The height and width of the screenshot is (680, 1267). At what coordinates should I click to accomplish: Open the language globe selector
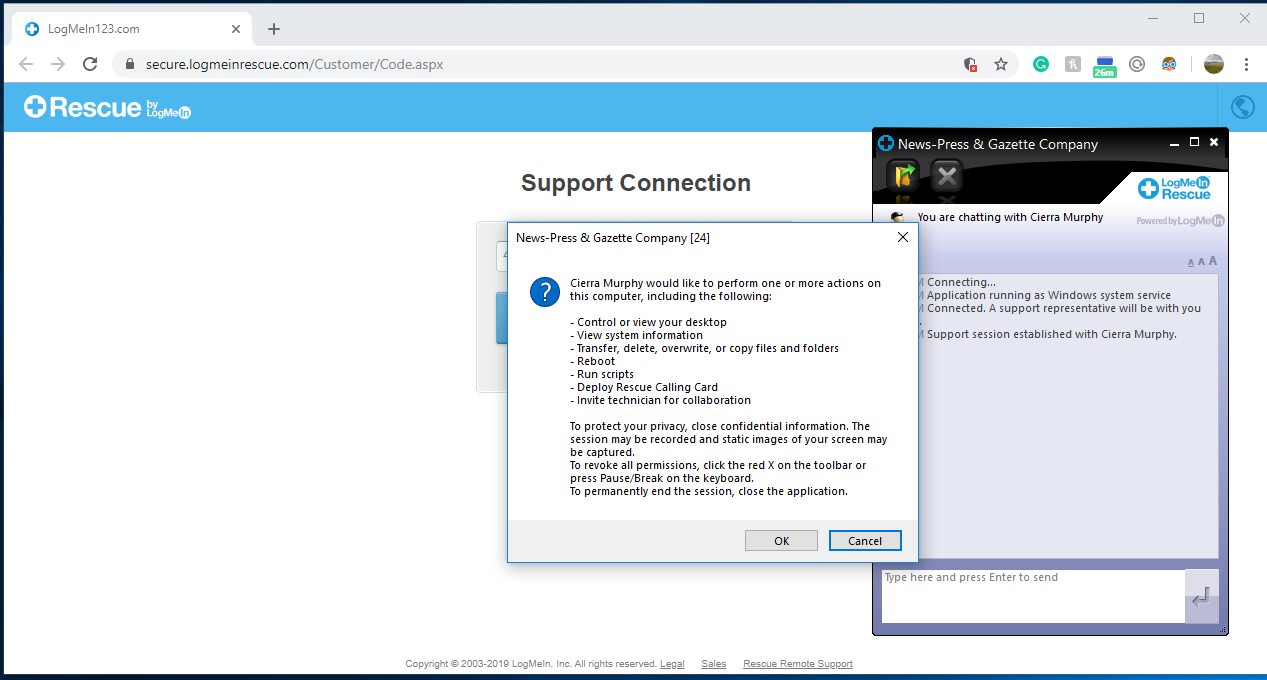(1242, 107)
